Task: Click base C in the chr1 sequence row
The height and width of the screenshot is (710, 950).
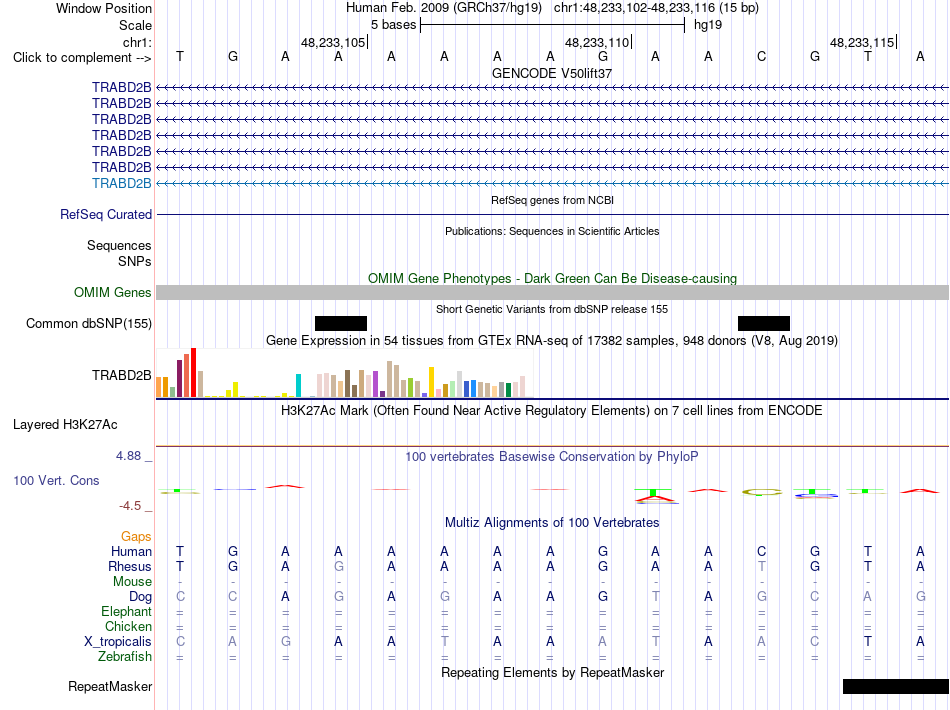Action: click(x=762, y=57)
